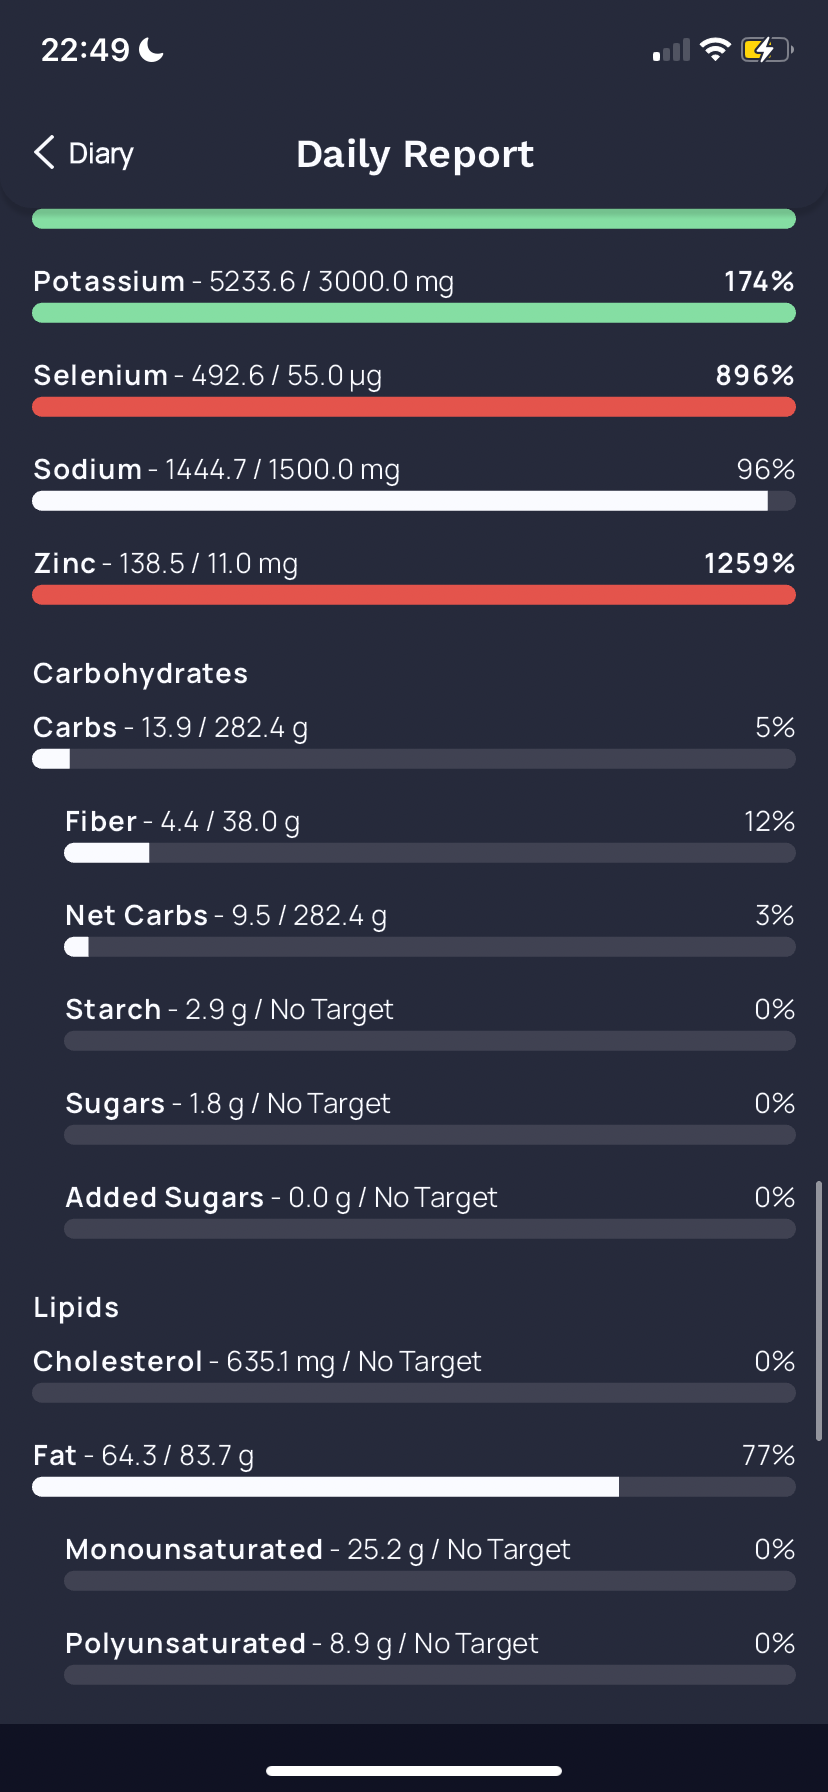Tap the back chevron icon beside Diary
The height and width of the screenshot is (1792, 828).
point(44,153)
